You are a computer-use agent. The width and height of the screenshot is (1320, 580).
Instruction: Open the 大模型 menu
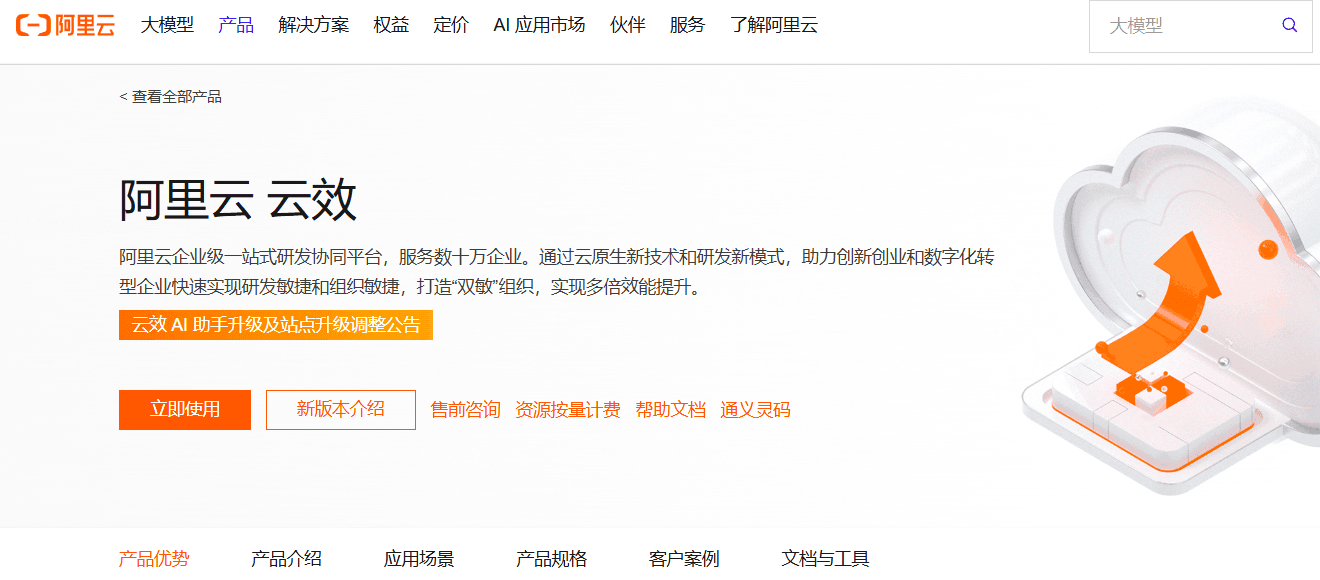coord(167,25)
